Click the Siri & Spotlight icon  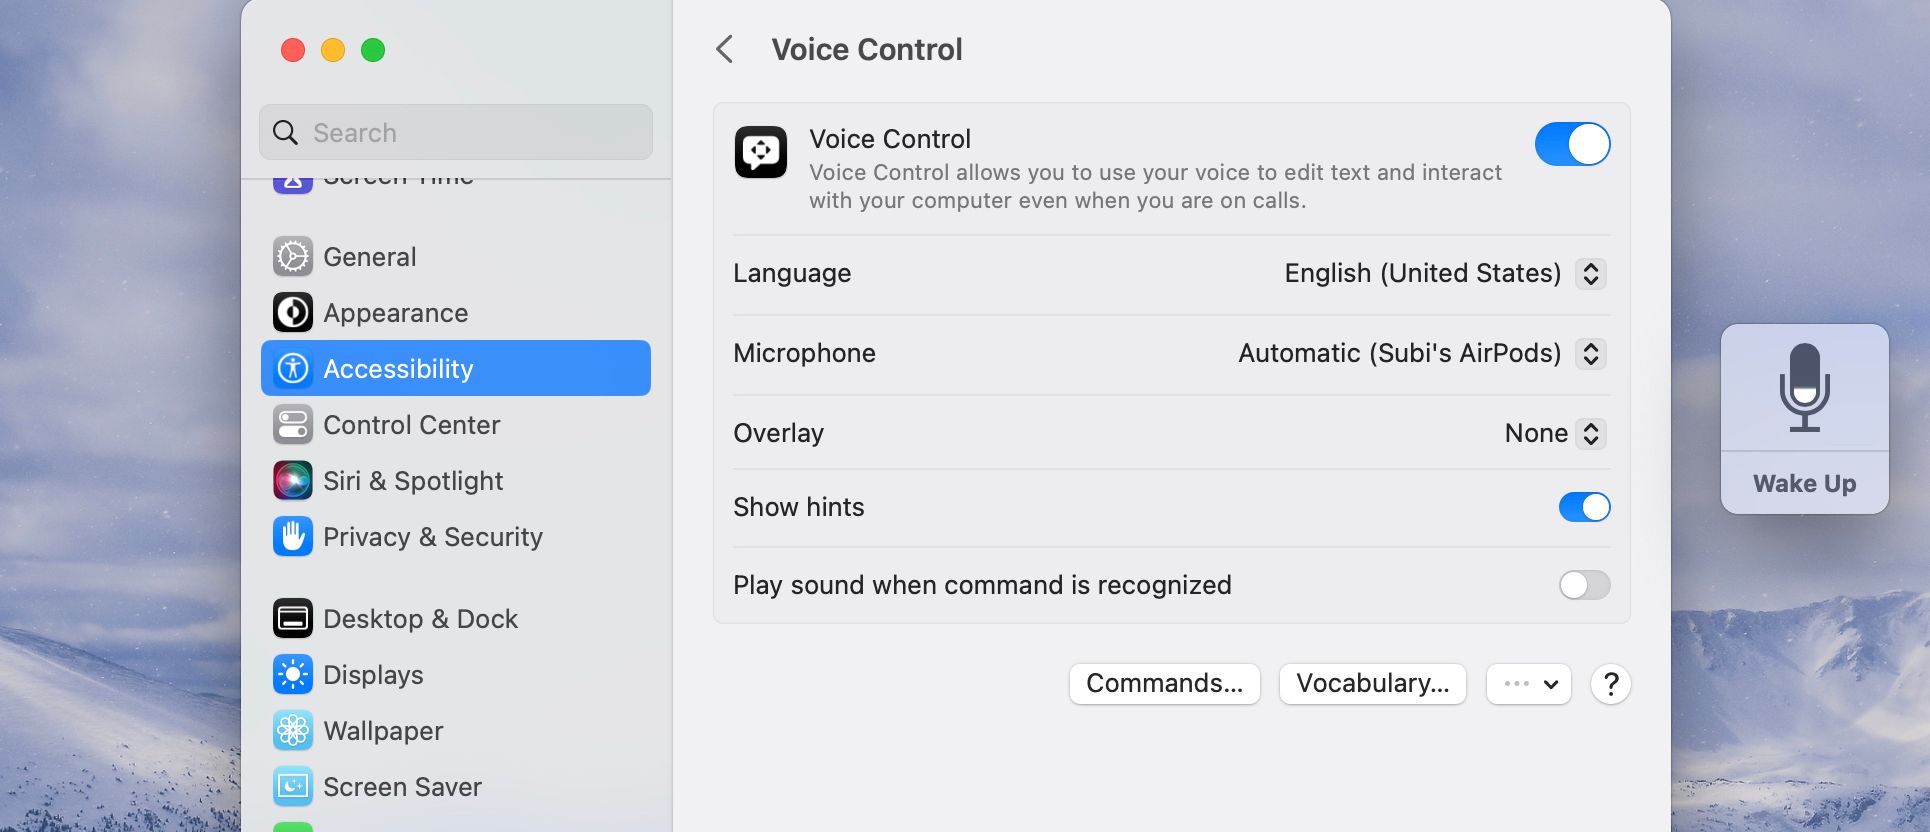(x=293, y=481)
